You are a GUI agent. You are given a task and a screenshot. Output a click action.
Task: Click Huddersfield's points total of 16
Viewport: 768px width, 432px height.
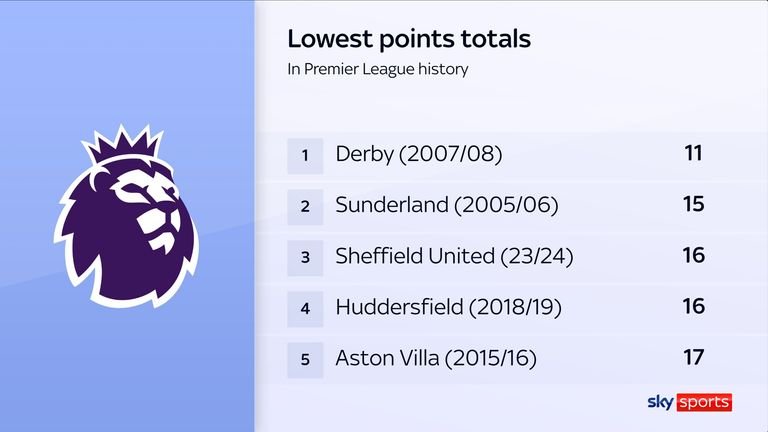pos(693,307)
